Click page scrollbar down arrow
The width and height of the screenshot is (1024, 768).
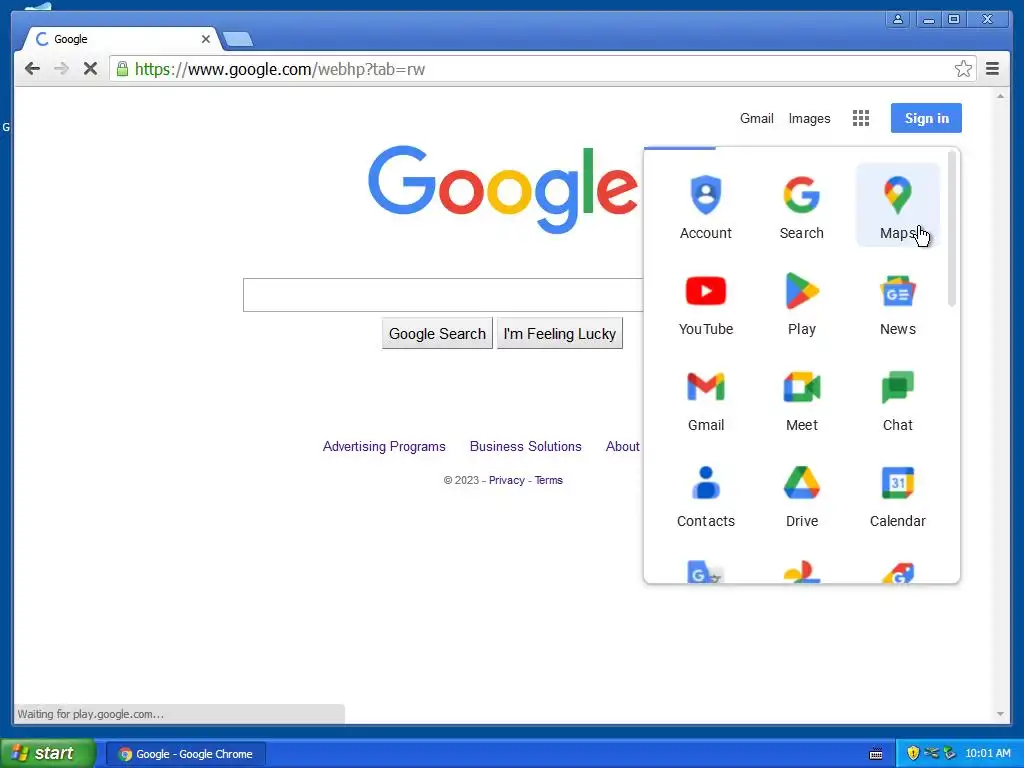1000,714
